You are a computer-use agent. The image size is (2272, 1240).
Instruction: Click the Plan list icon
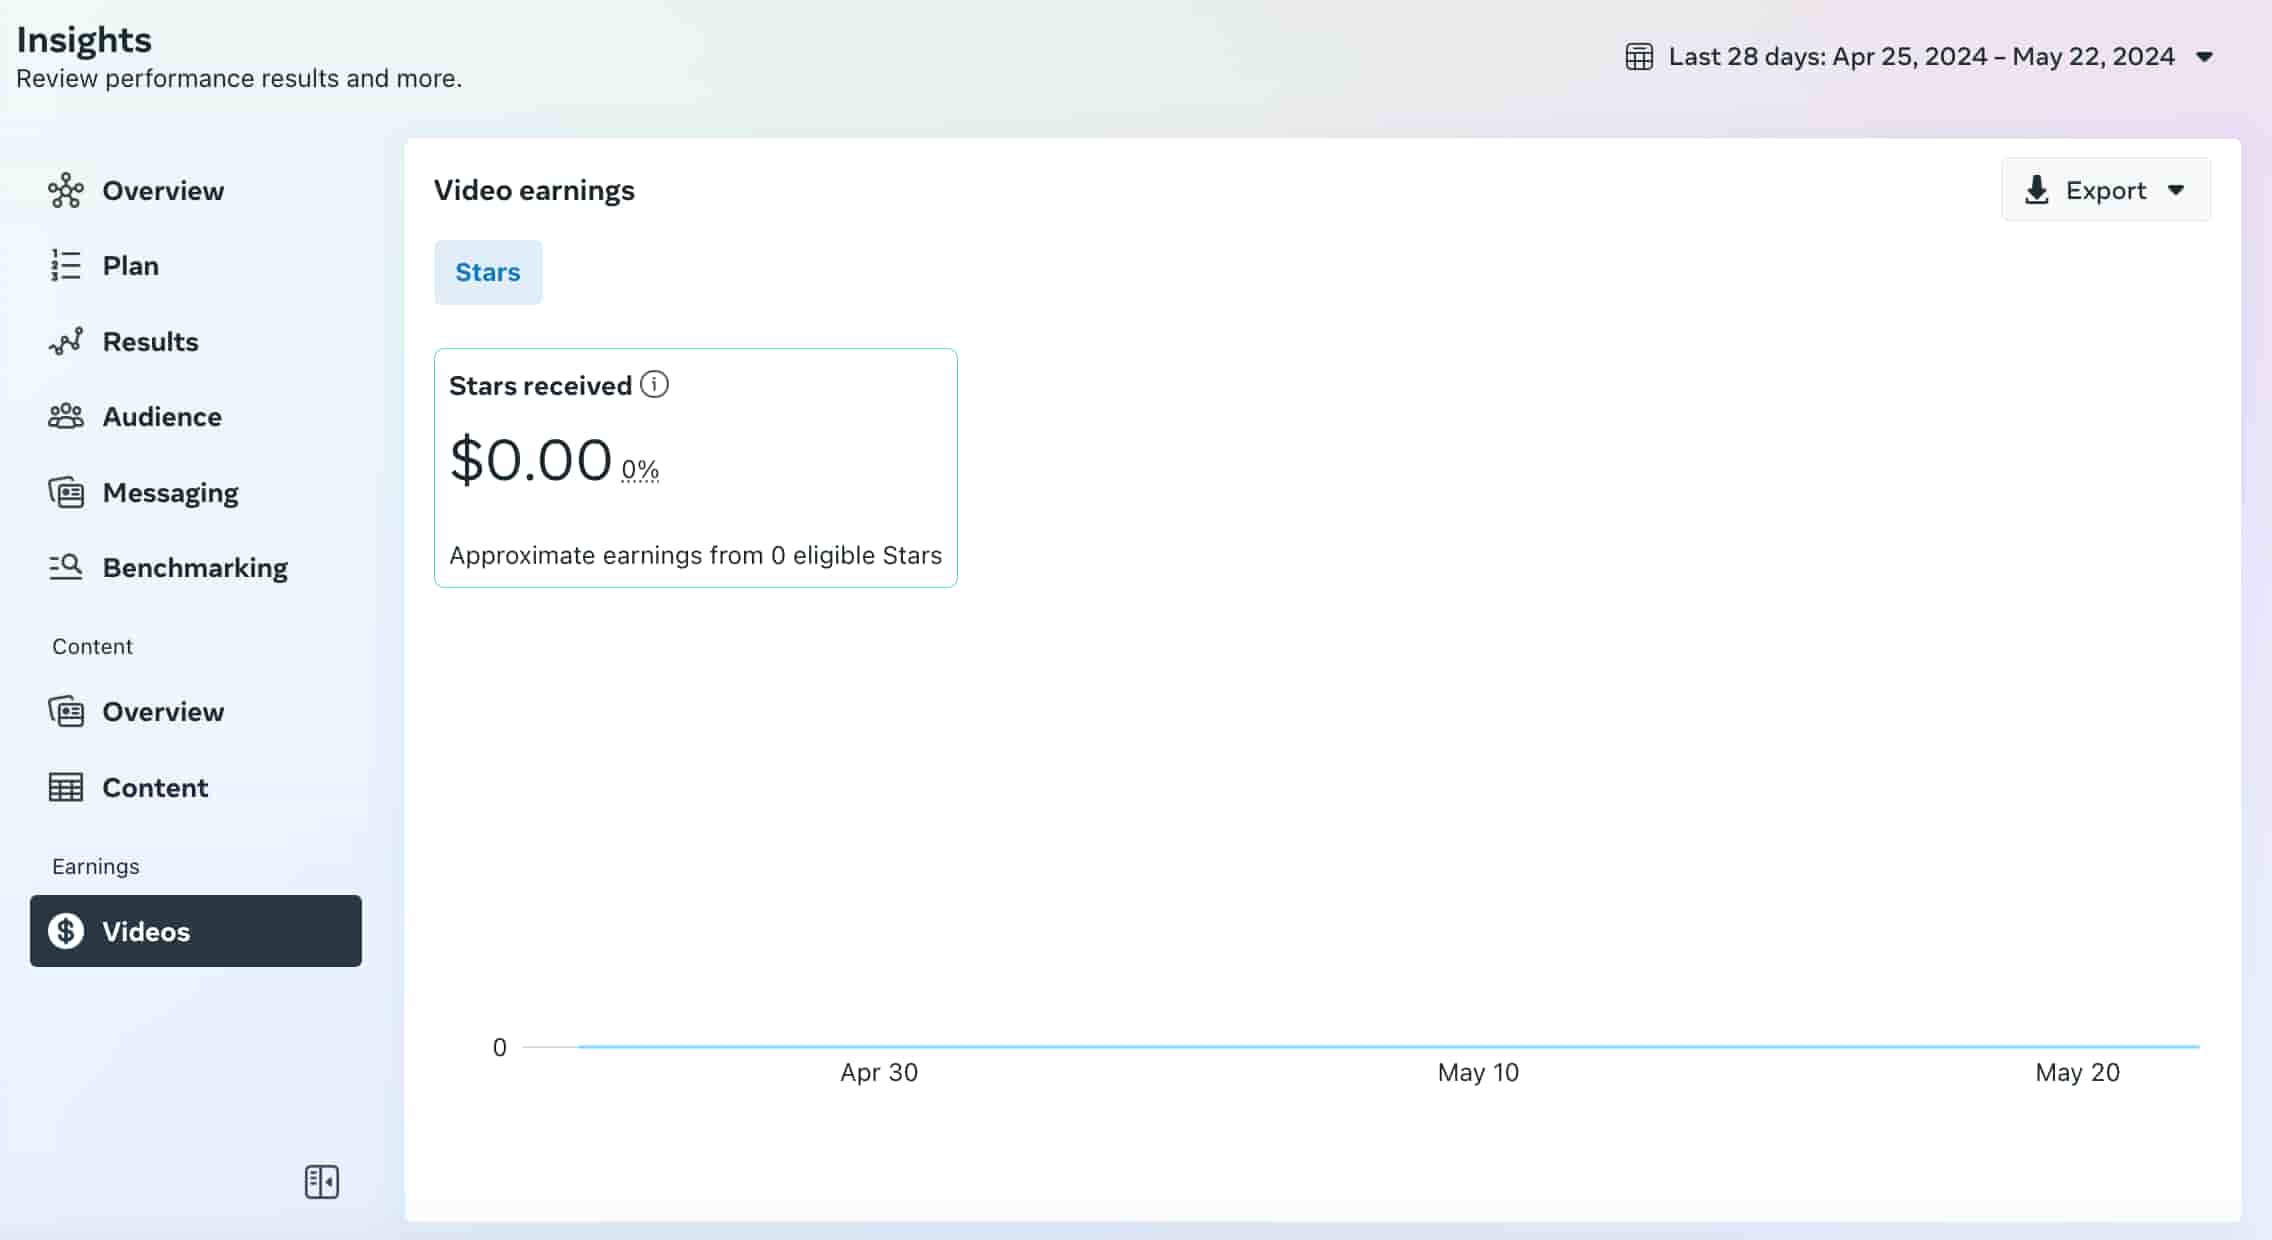tap(66, 266)
